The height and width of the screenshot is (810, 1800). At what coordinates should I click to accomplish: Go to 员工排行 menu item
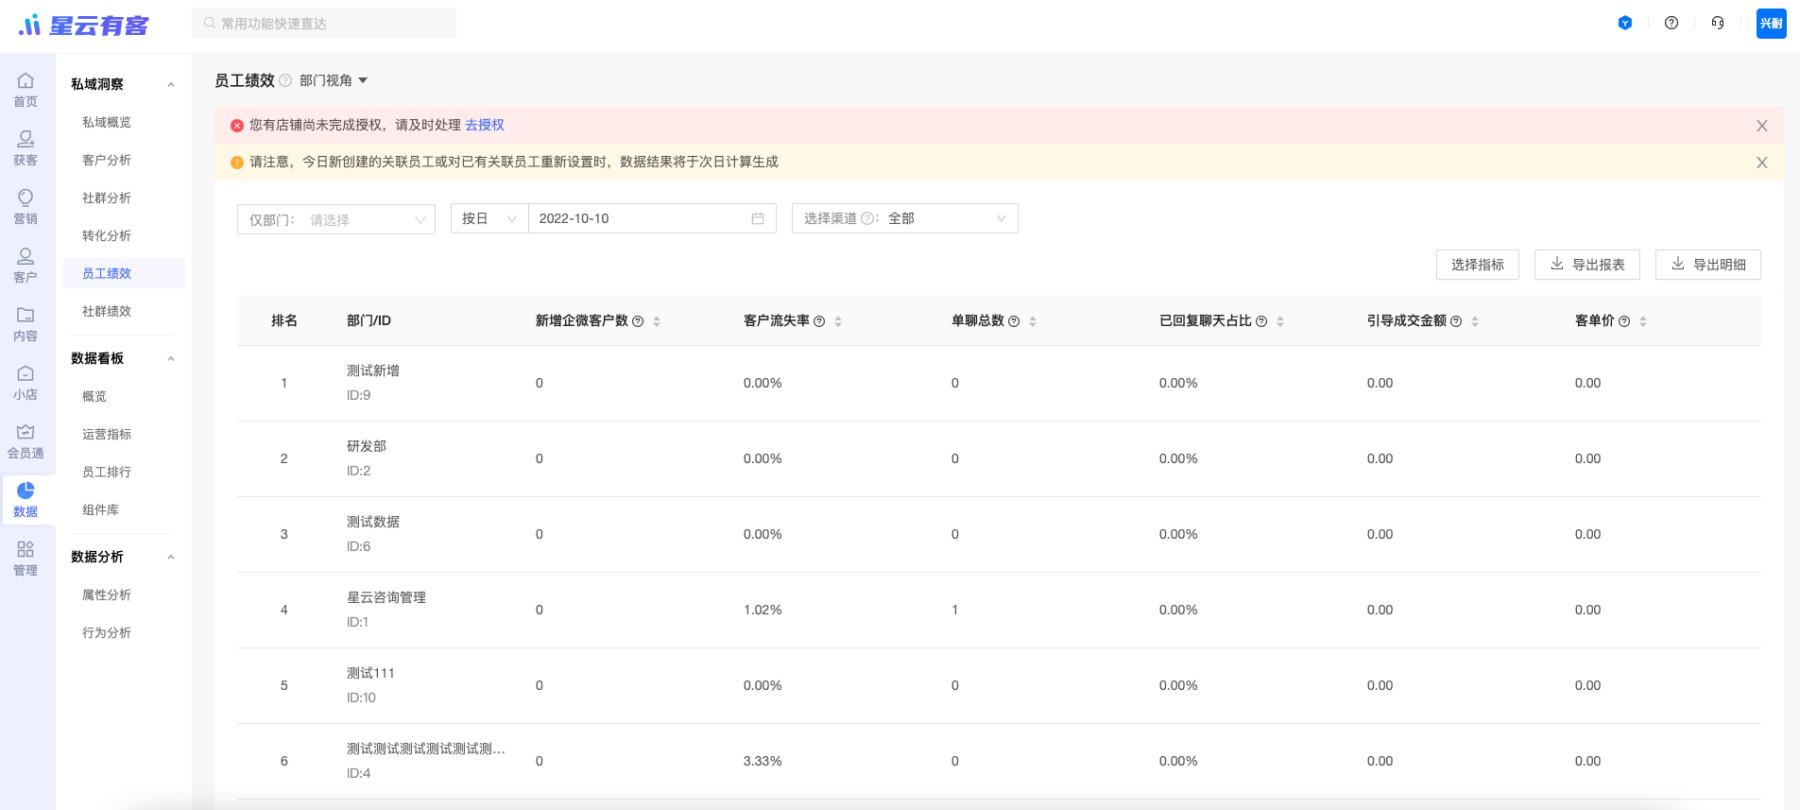click(x=107, y=472)
